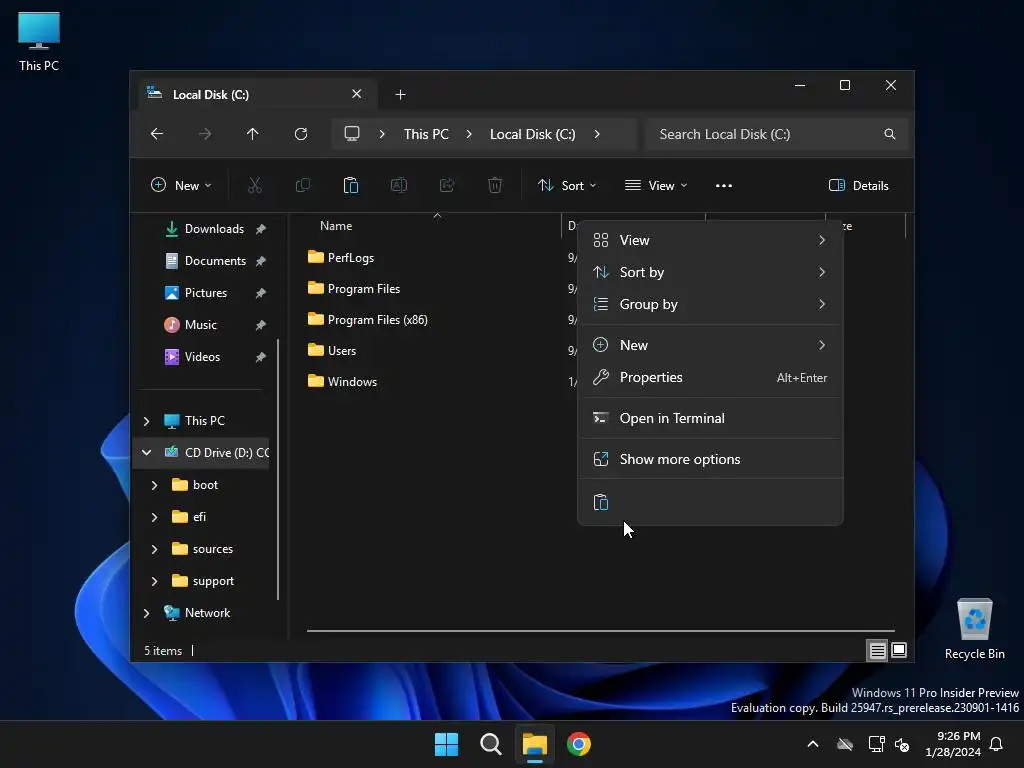
Task: Click the forward navigation arrow
Action: pos(205,134)
